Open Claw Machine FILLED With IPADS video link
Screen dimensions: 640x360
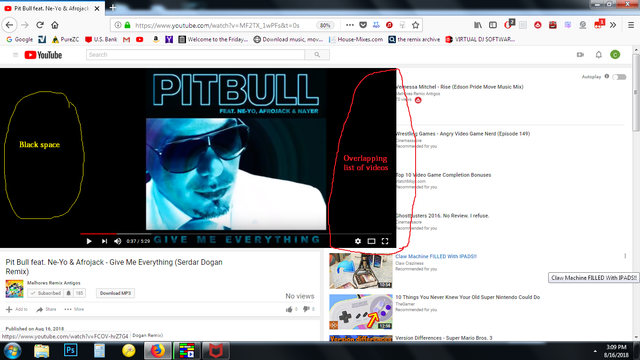click(x=436, y=256)
